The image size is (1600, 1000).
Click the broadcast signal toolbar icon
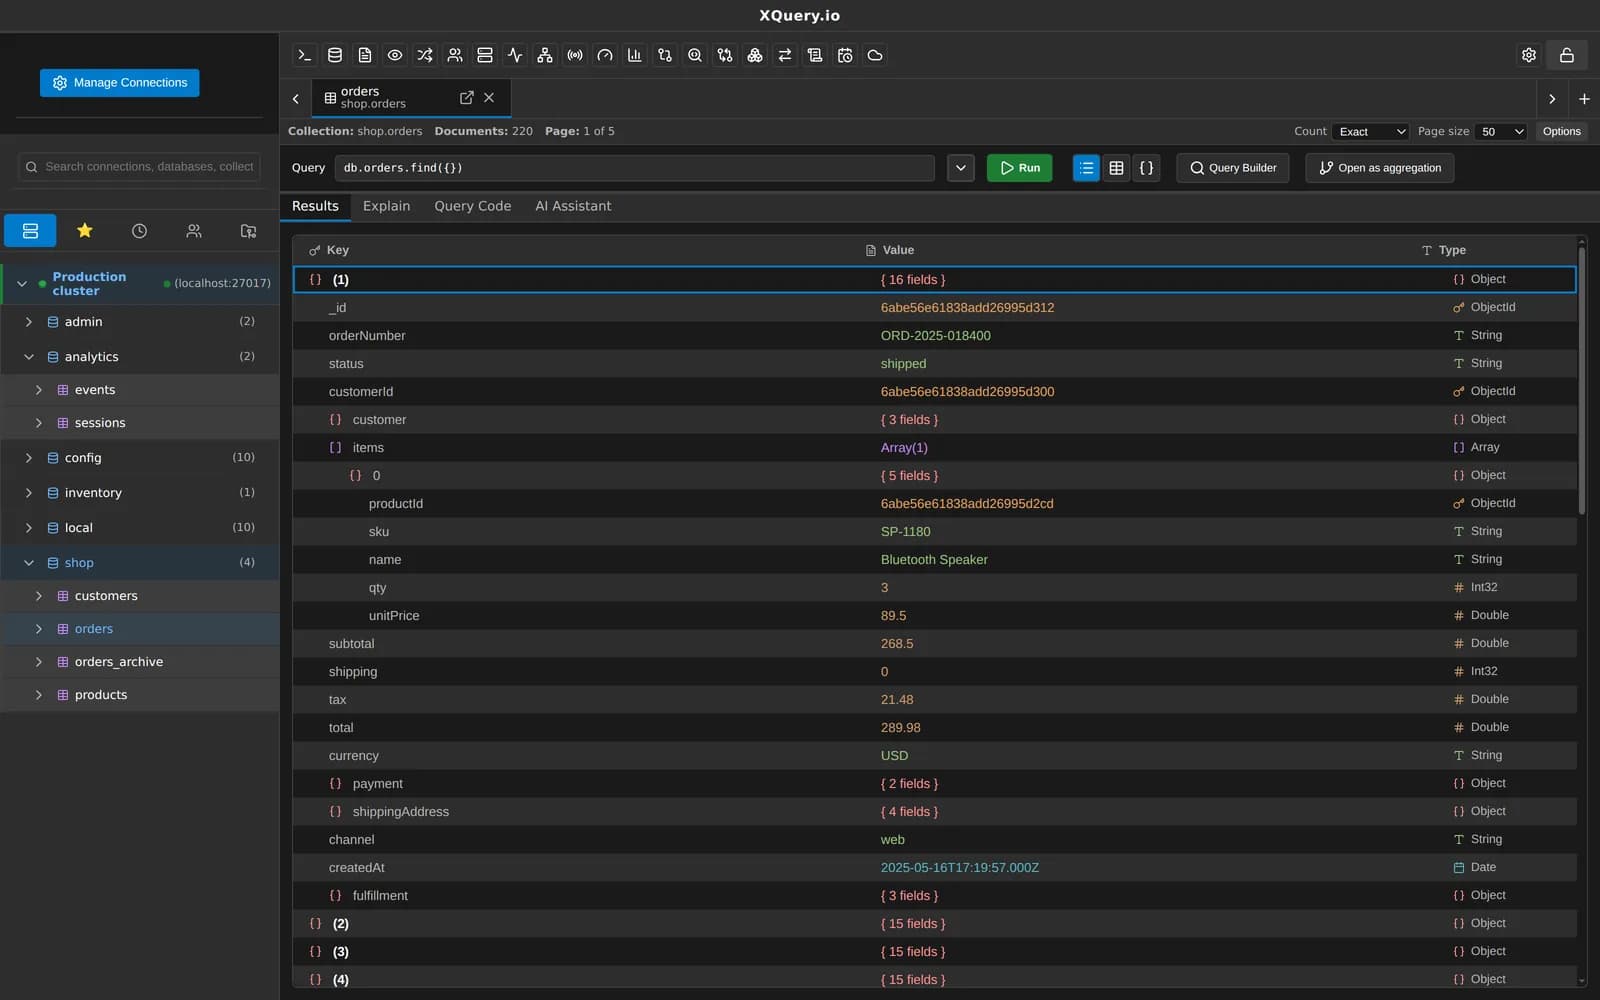click(575, 55)
